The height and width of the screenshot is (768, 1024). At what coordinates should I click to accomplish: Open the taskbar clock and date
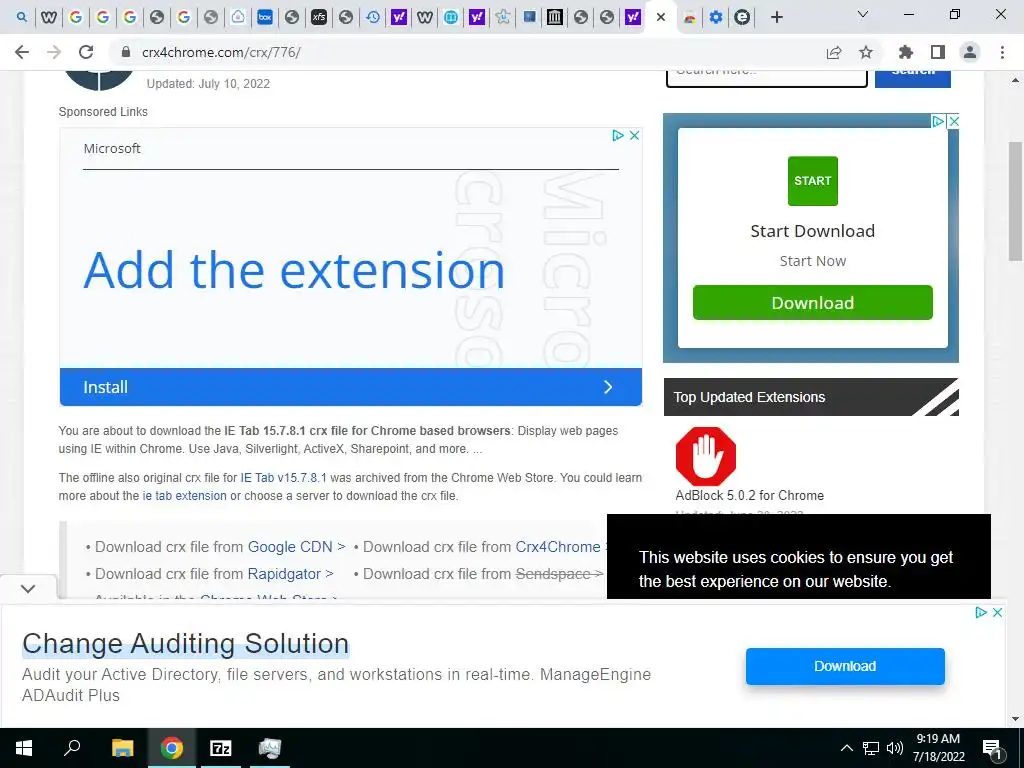pyautogui.click(x=938, y=748)
